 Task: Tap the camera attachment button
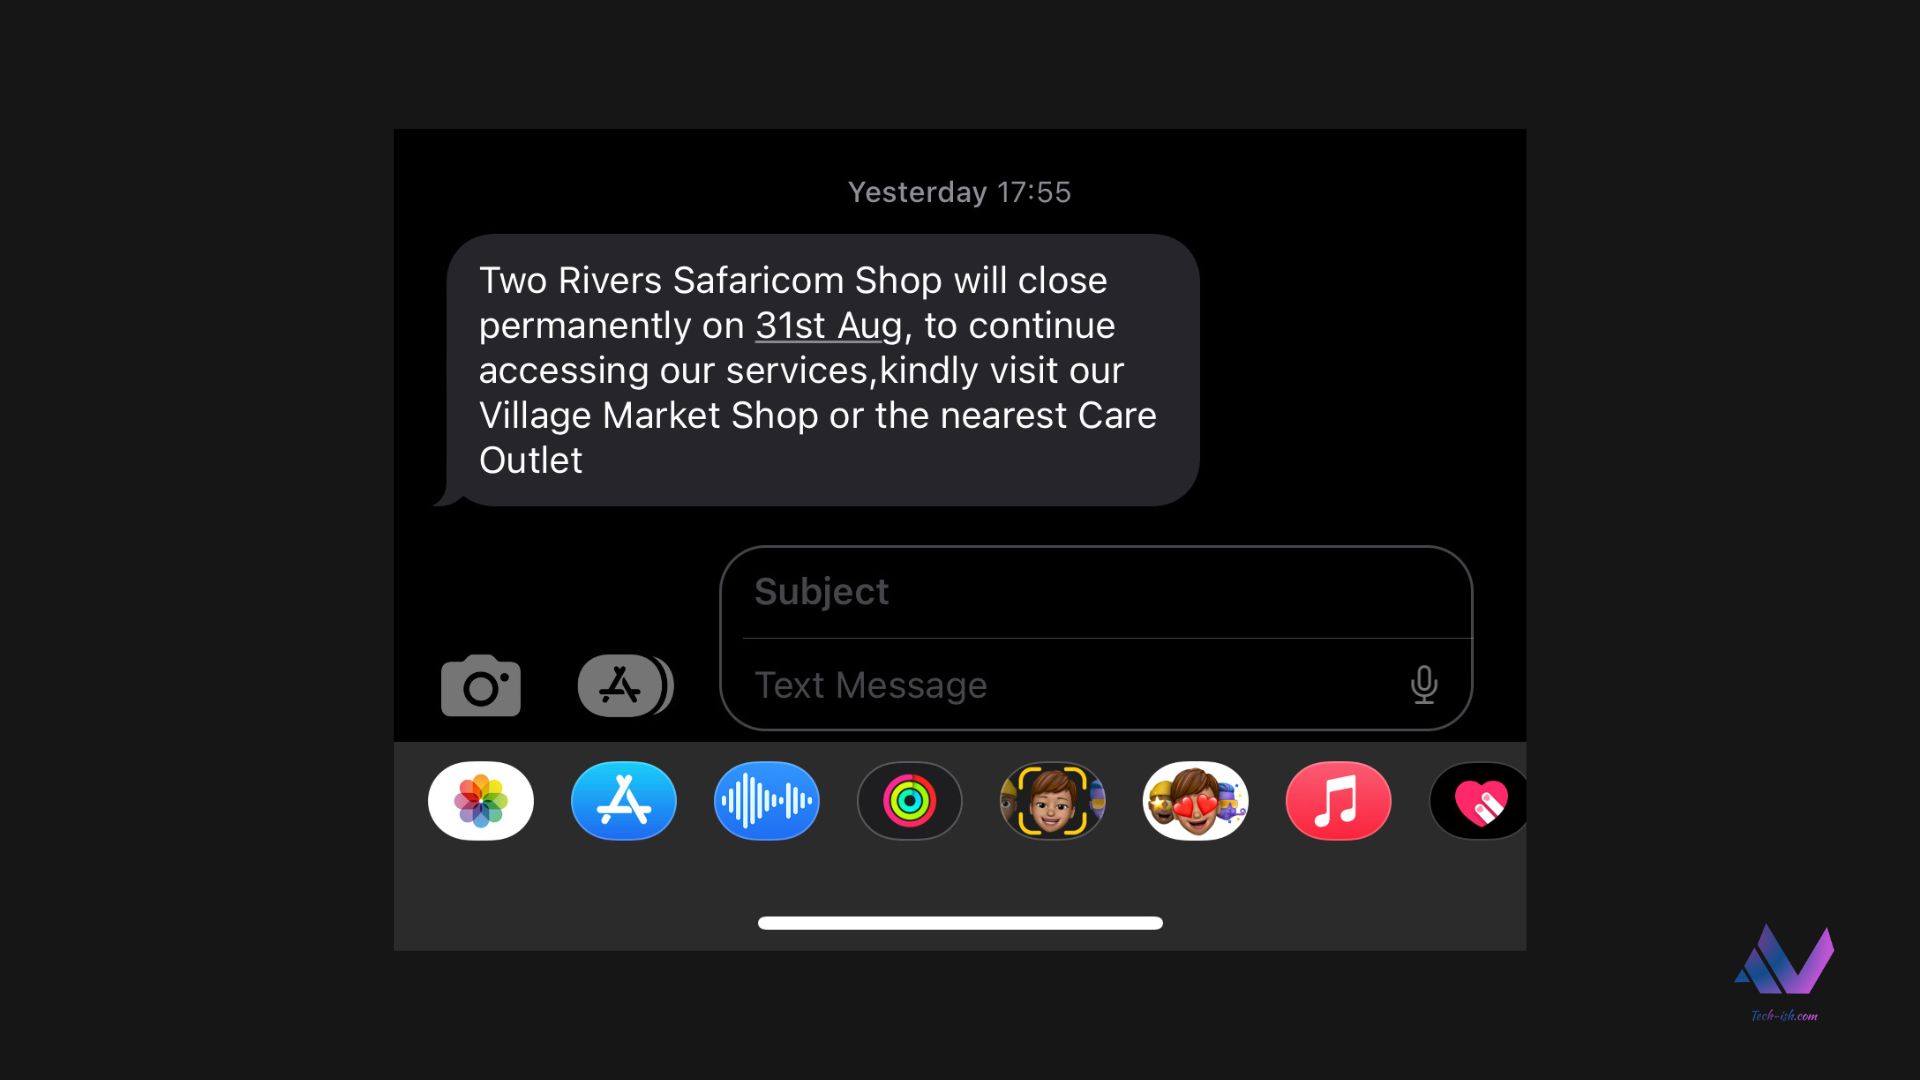[x=479, y=684]
